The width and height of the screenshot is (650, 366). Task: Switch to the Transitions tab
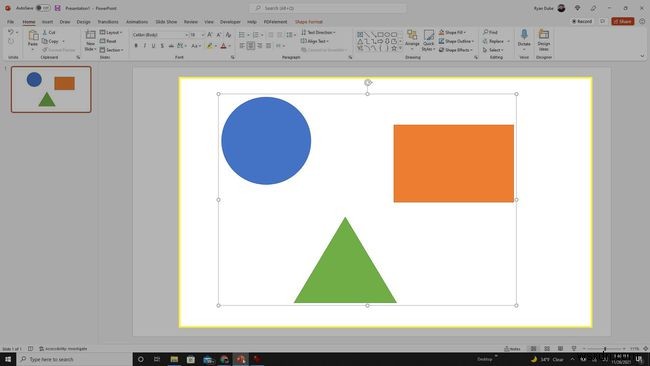(108, 22)
